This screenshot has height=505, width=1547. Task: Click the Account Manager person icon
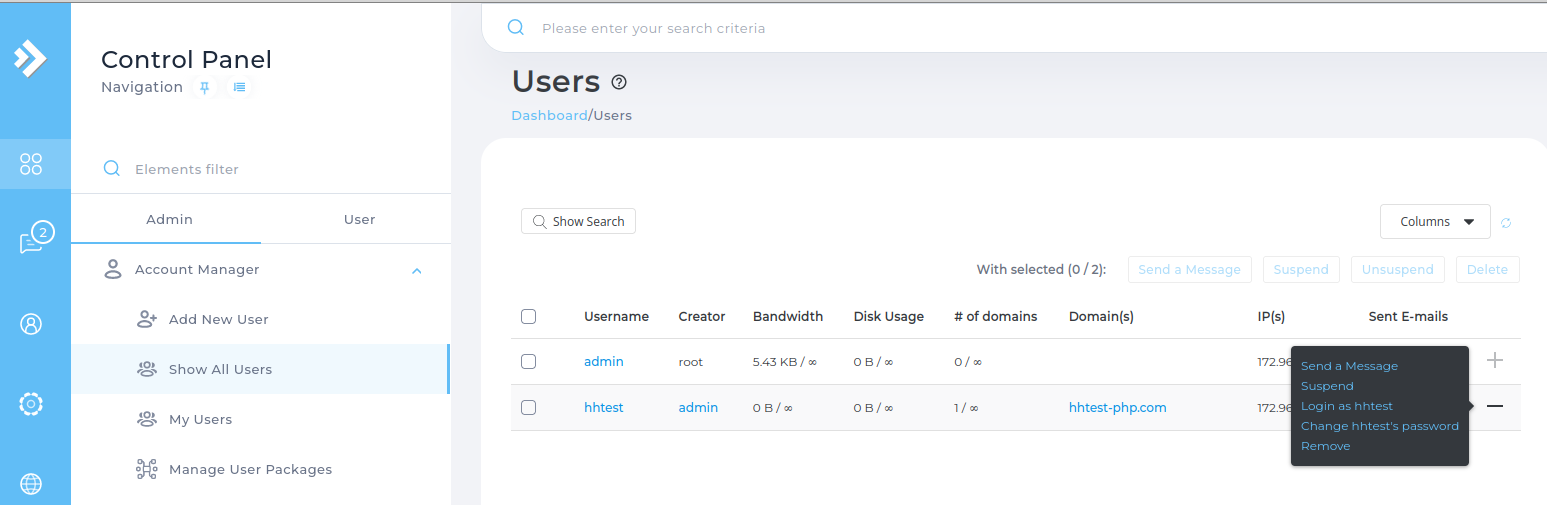point(113,269)
